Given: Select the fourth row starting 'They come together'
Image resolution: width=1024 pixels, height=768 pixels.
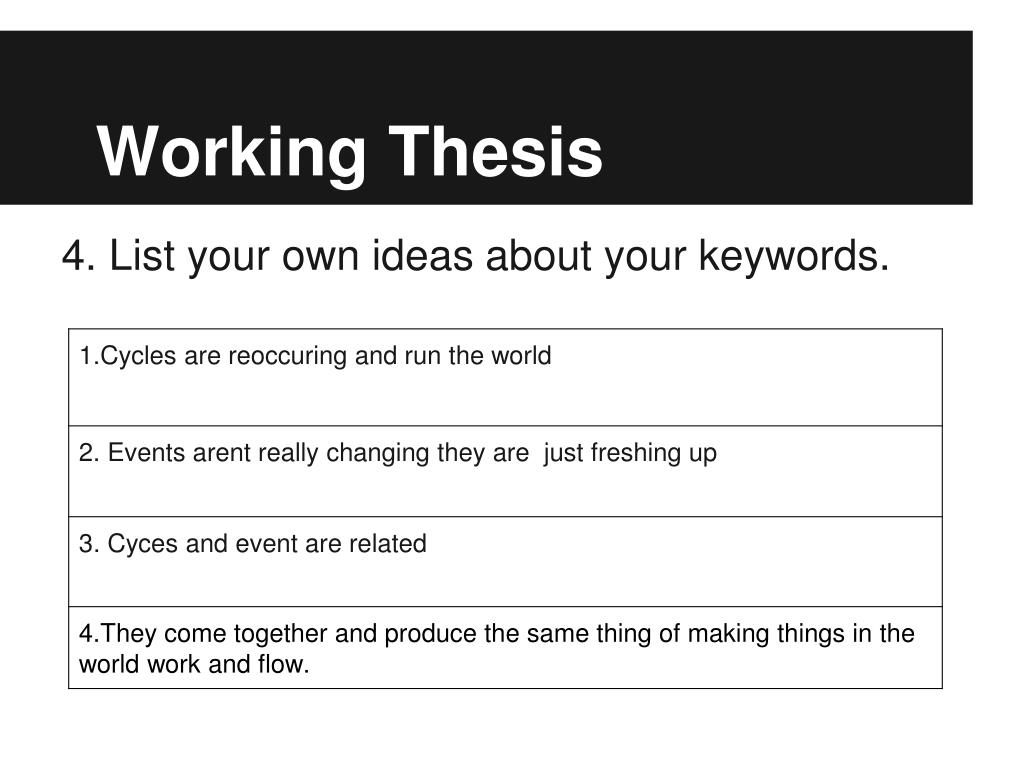Looking at the screenshot, I should click(x=505, y=647).
